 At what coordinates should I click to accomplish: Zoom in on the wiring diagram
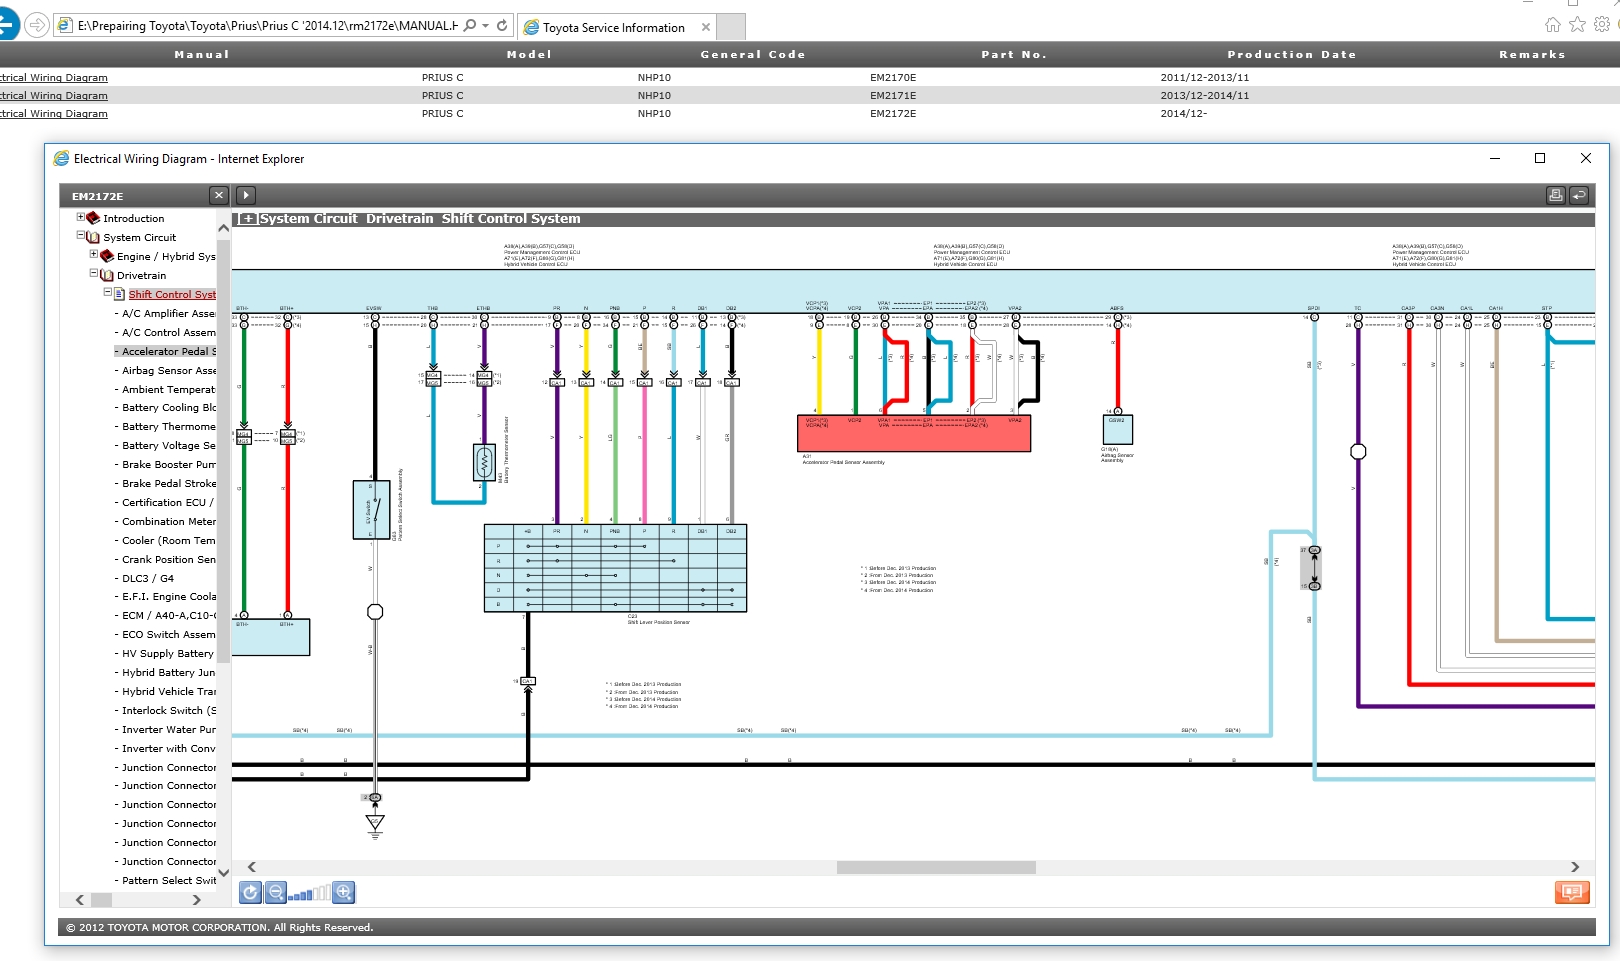pyautogui.click(x=343, y=892)
